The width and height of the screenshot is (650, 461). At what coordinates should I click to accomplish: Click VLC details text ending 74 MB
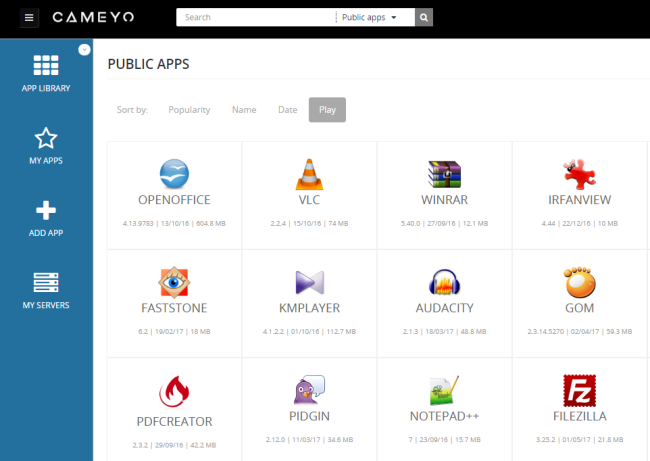coord(309,223)
